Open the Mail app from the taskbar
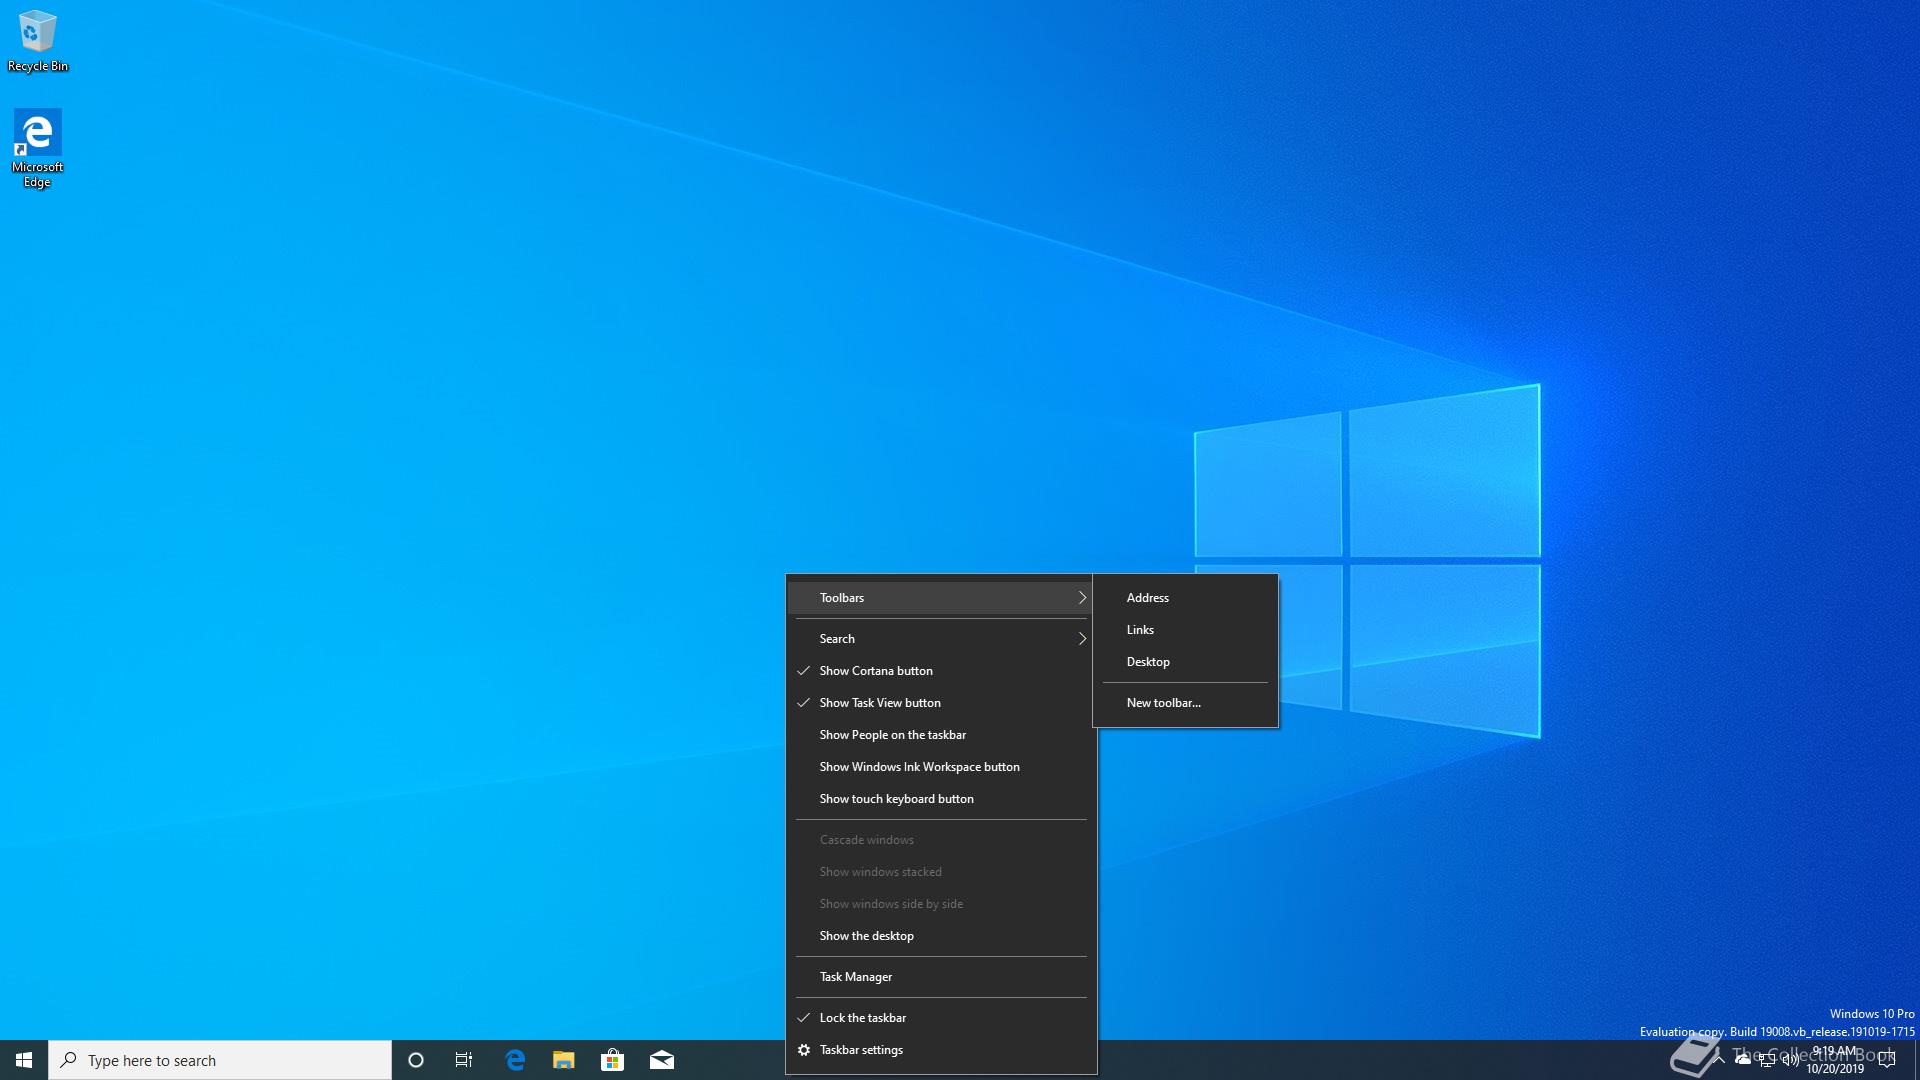This screenshot has height=1080, width=1920. (x=662, y=1060)
